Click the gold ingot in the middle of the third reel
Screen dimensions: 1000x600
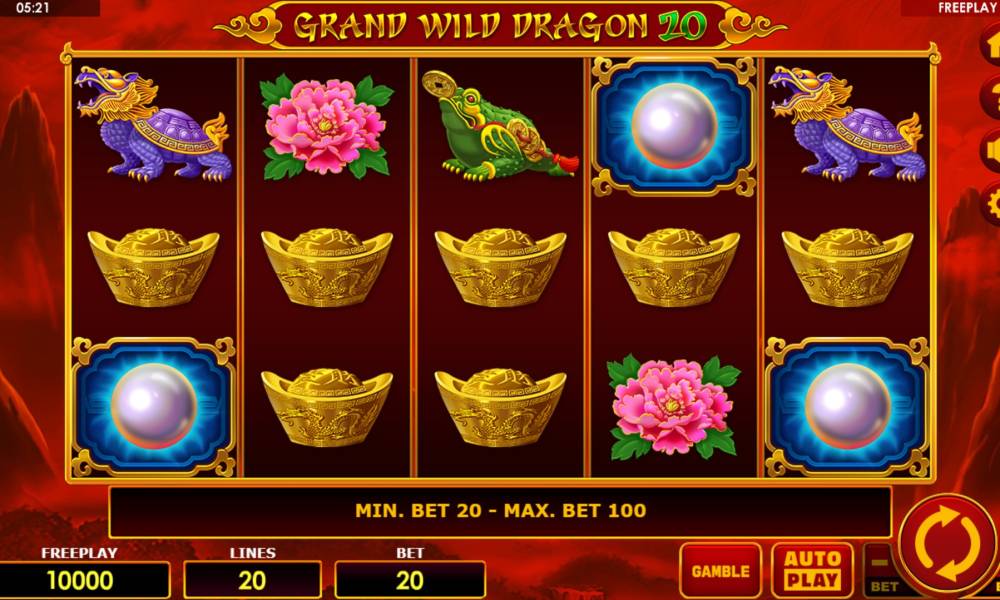[500, 267]
